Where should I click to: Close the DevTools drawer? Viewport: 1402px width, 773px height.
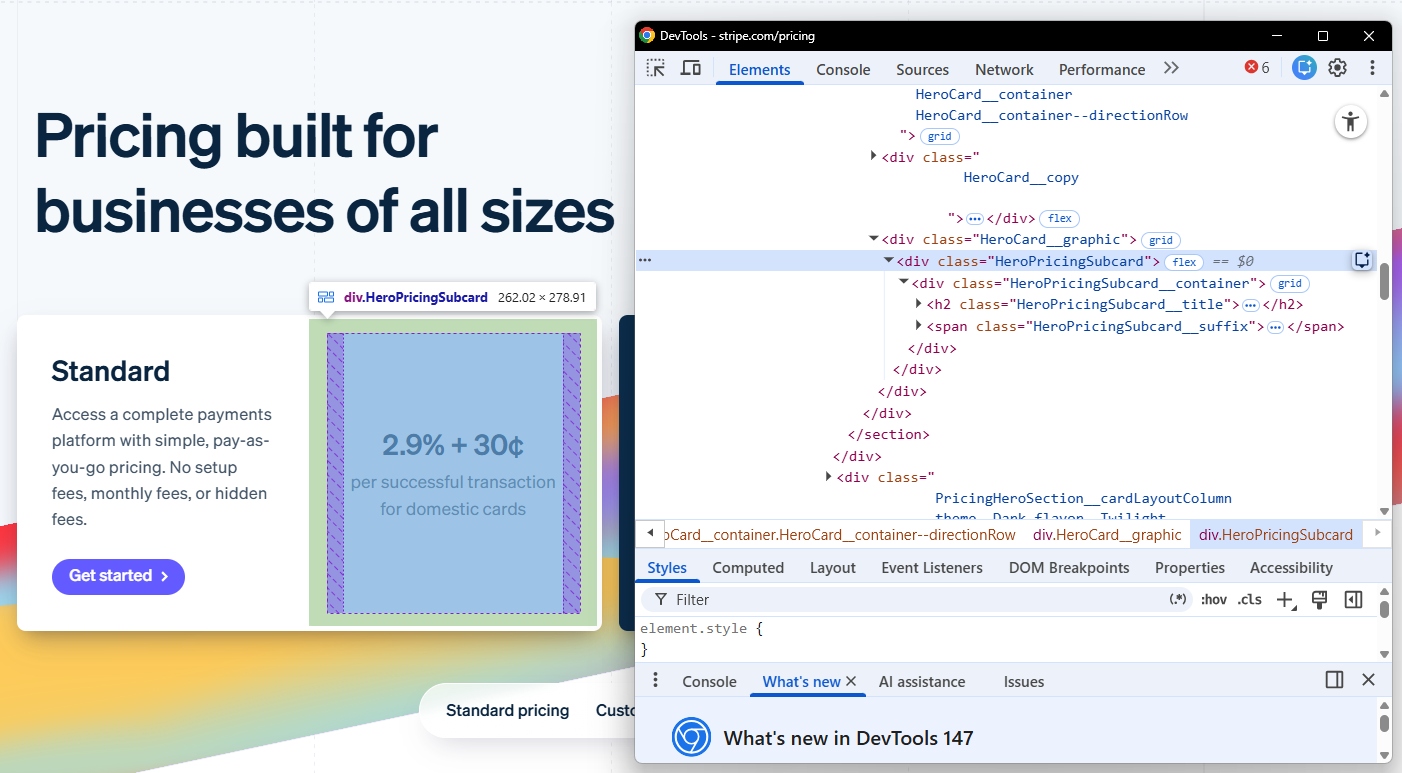[1368, 680]
